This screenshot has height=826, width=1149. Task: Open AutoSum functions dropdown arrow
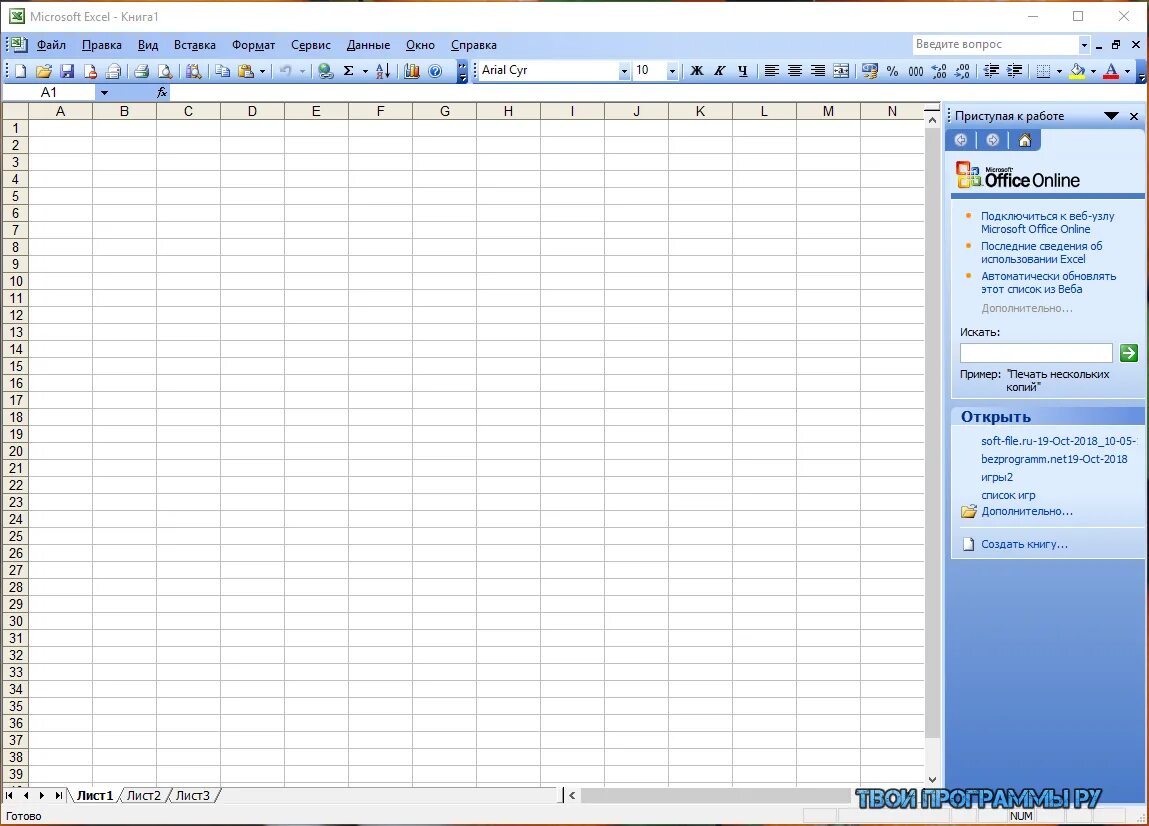(x=365, y=71)
